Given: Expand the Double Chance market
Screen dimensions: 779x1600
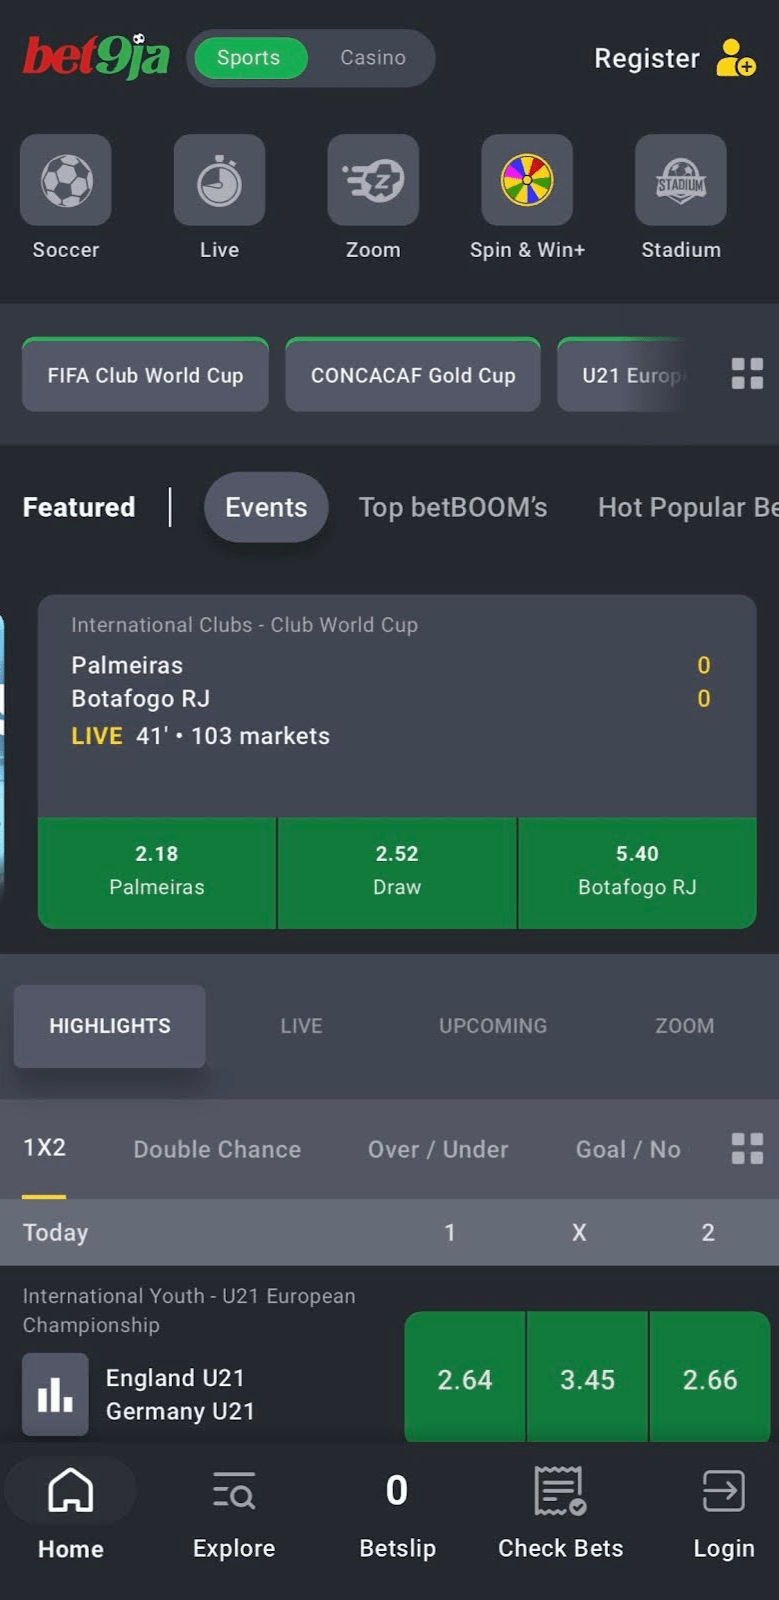Looking at the screenshot, I should tap(216, 1150).
